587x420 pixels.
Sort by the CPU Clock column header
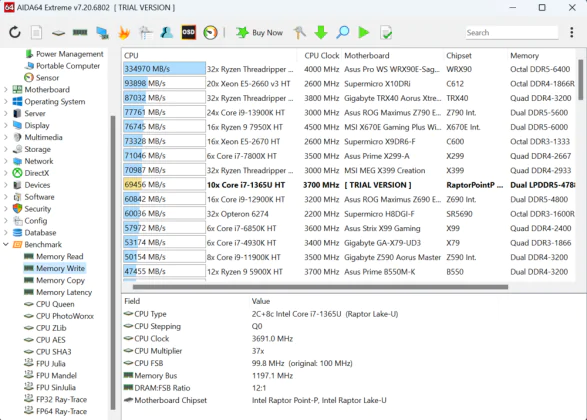point(321,56)
